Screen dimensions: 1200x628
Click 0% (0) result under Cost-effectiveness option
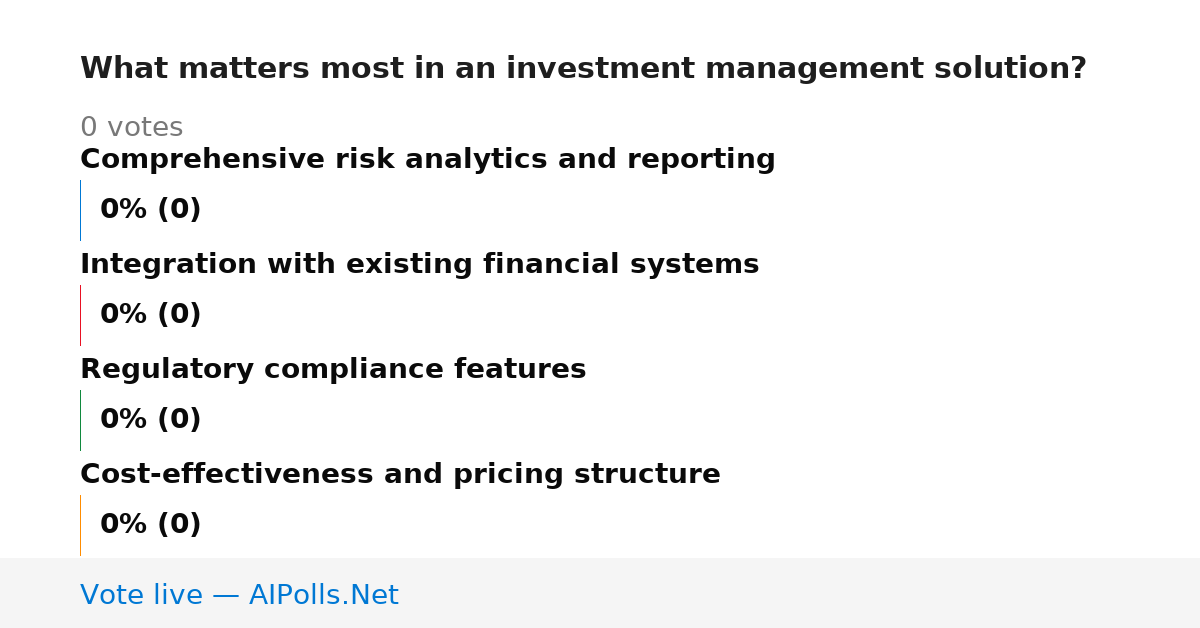[151, 525]
